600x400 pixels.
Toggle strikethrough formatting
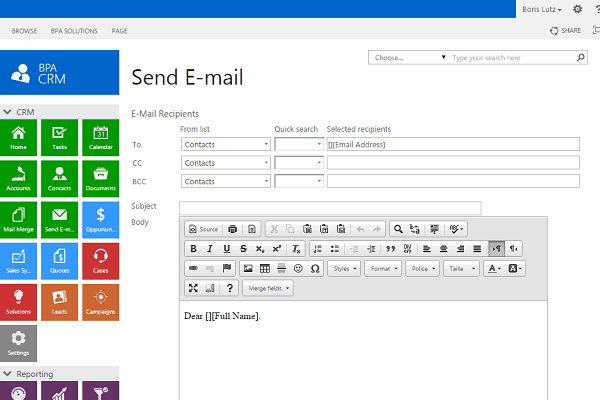pyautogui.click(x=243, y=249)
